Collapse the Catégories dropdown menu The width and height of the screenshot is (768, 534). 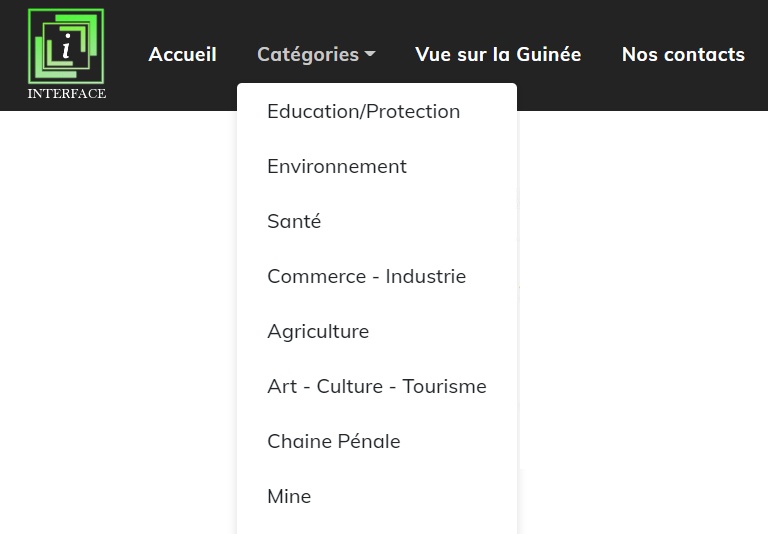point(307,55)
